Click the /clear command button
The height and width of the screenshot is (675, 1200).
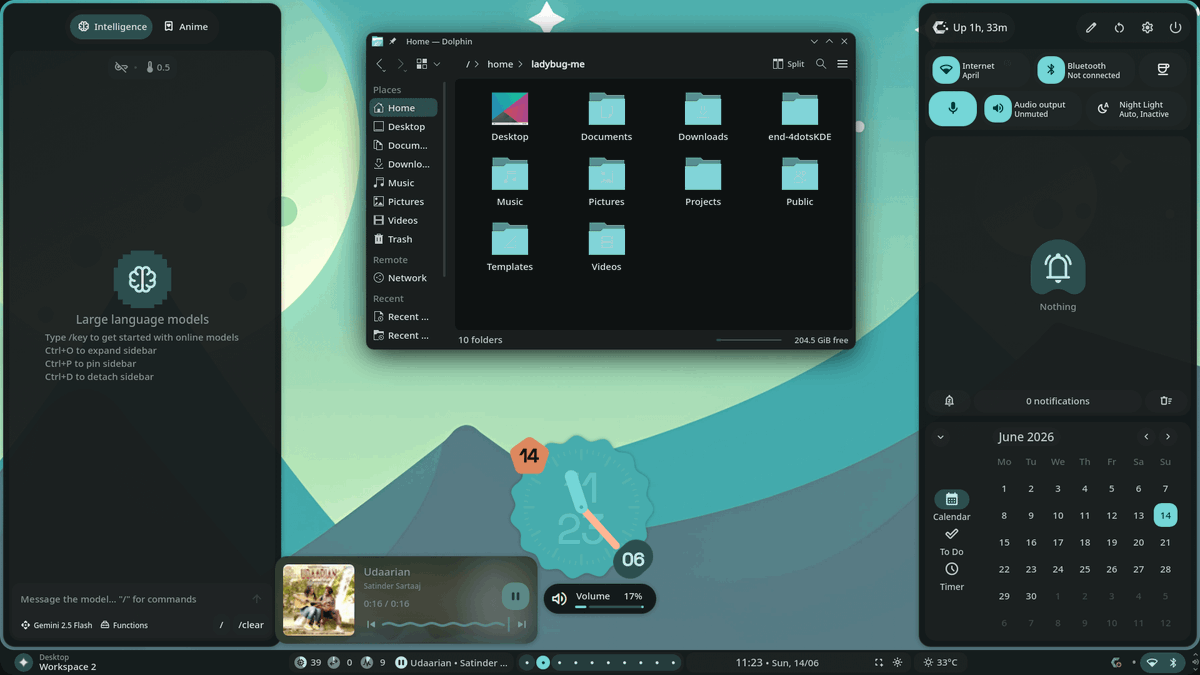click(x=251, y=625)
